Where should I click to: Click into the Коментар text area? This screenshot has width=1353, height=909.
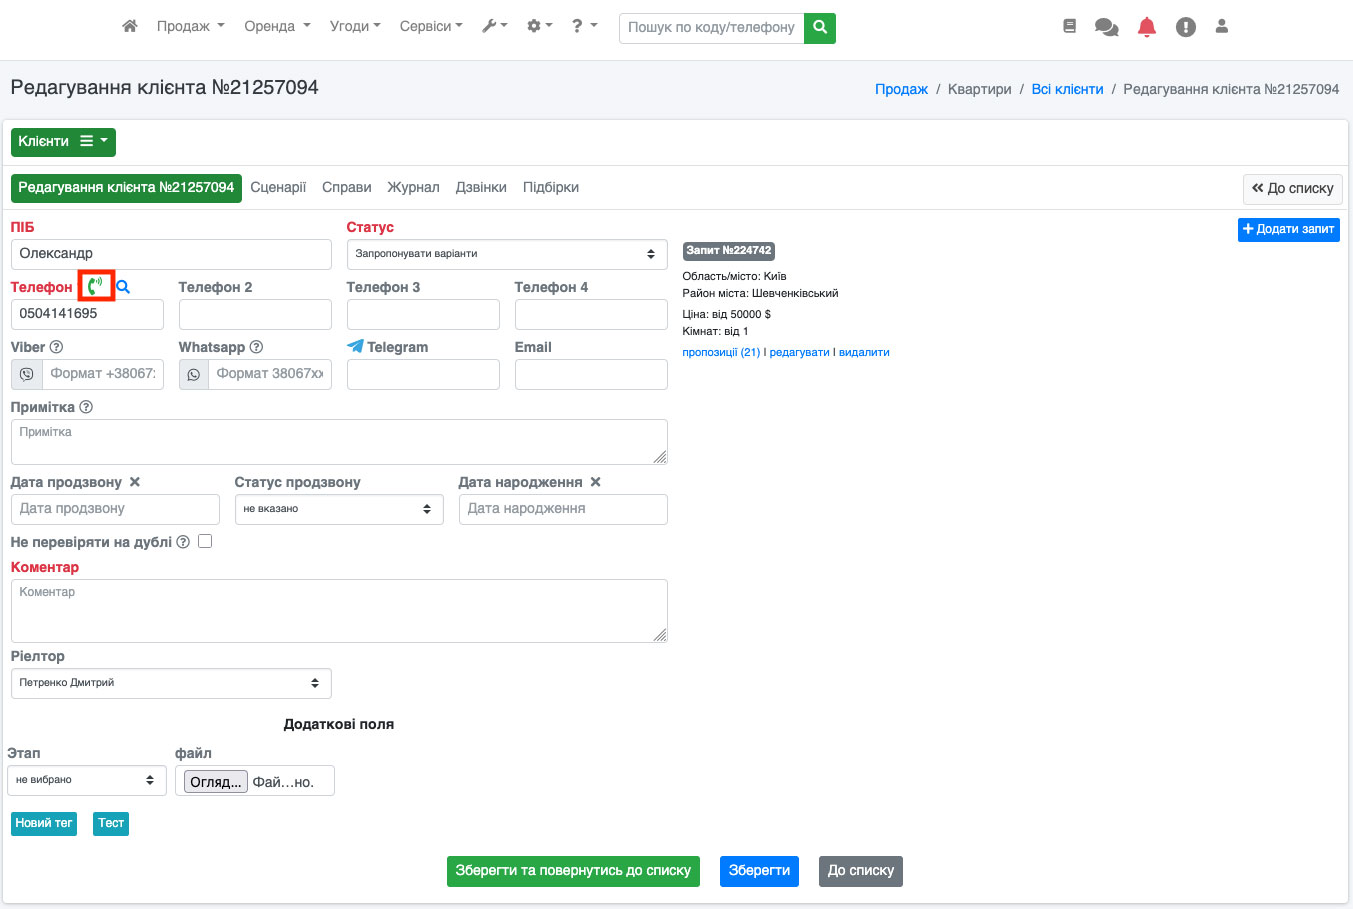338,610
